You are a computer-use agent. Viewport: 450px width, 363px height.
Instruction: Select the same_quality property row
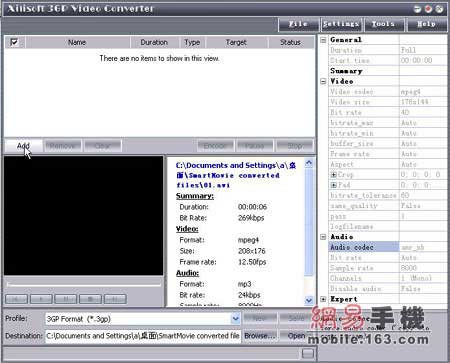(x=388, y=205)
